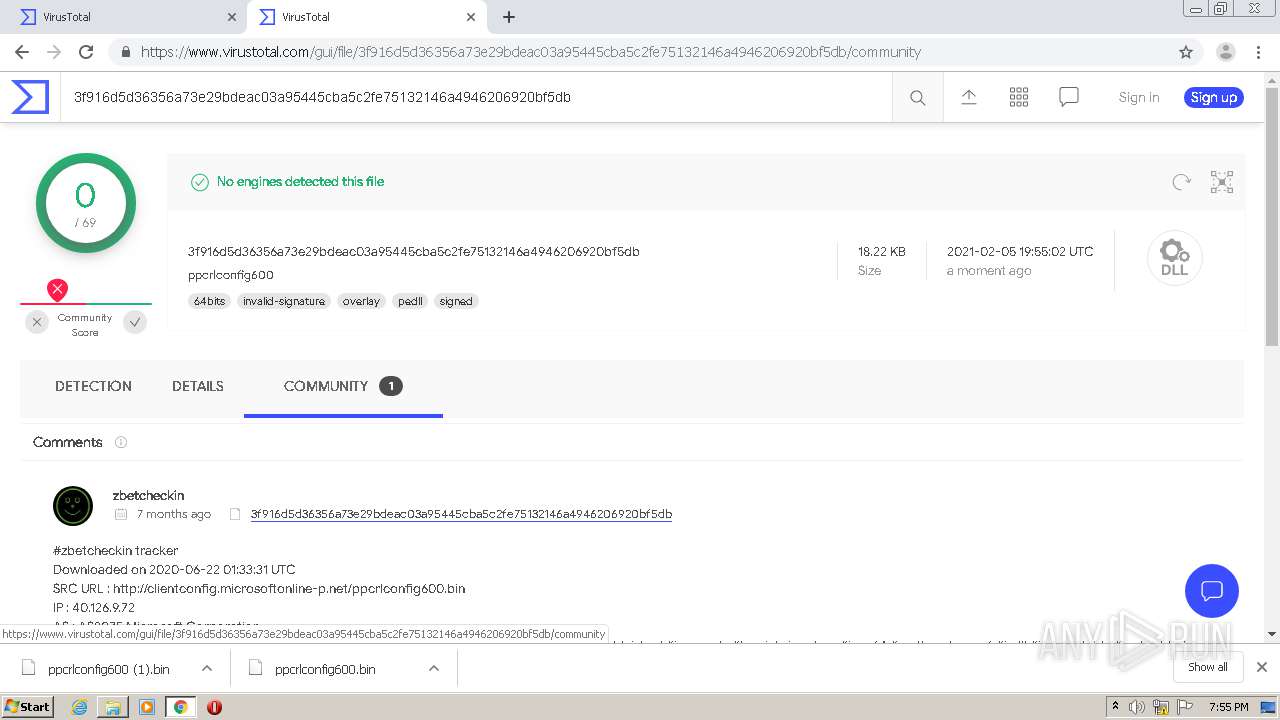The width and height of the screenshot is (1280, 720).
Task: Click the search magnifier icon
Action: pos(917,97)
